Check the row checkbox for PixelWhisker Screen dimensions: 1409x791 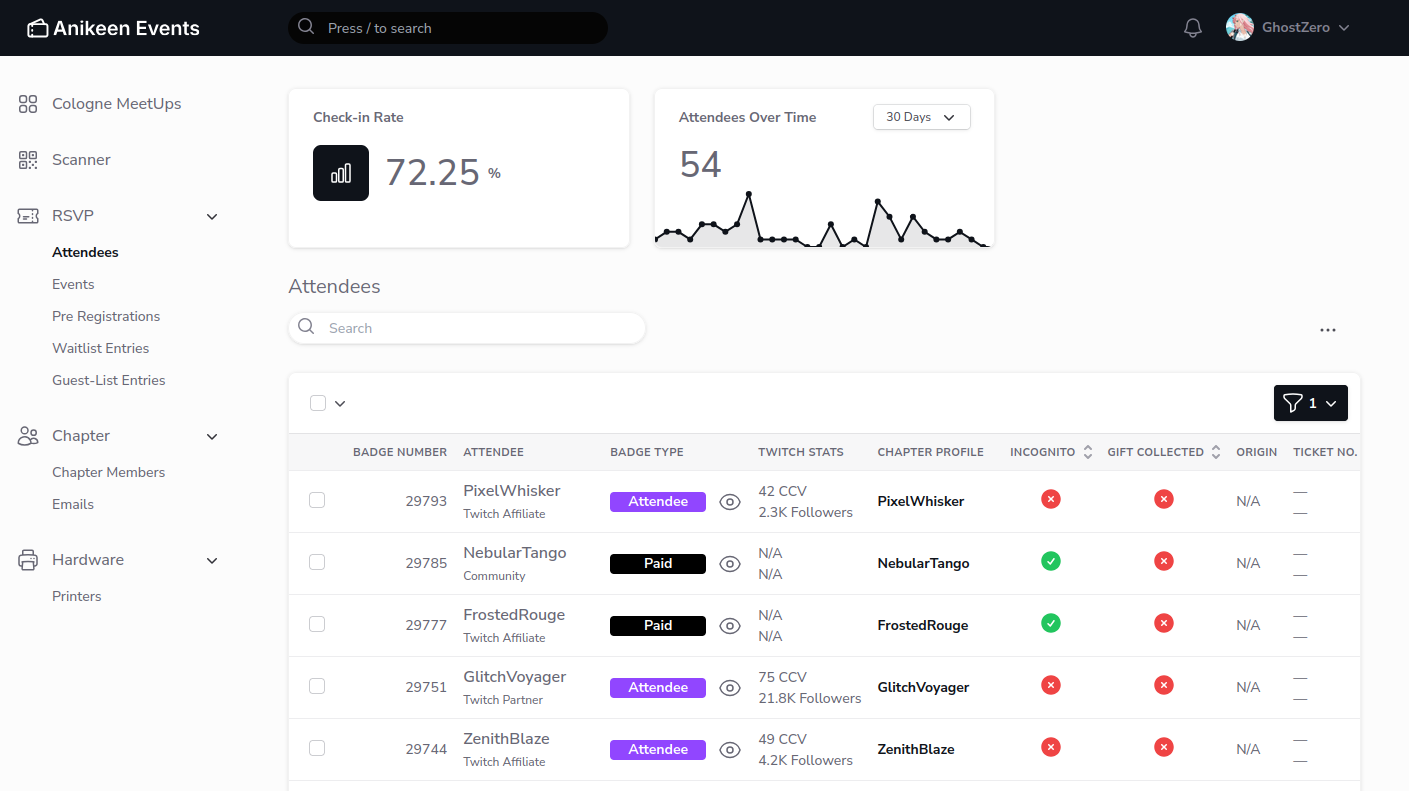317,500
